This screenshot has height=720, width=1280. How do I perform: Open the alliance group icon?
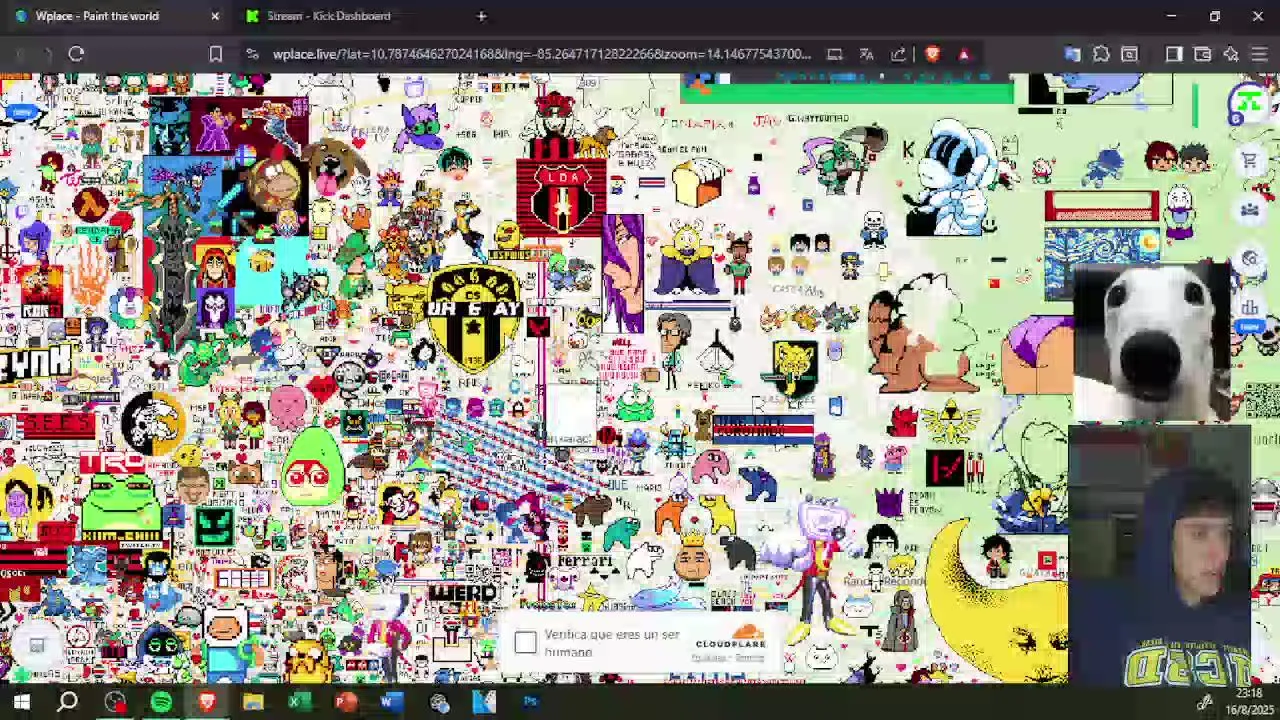pos(1249,210)
